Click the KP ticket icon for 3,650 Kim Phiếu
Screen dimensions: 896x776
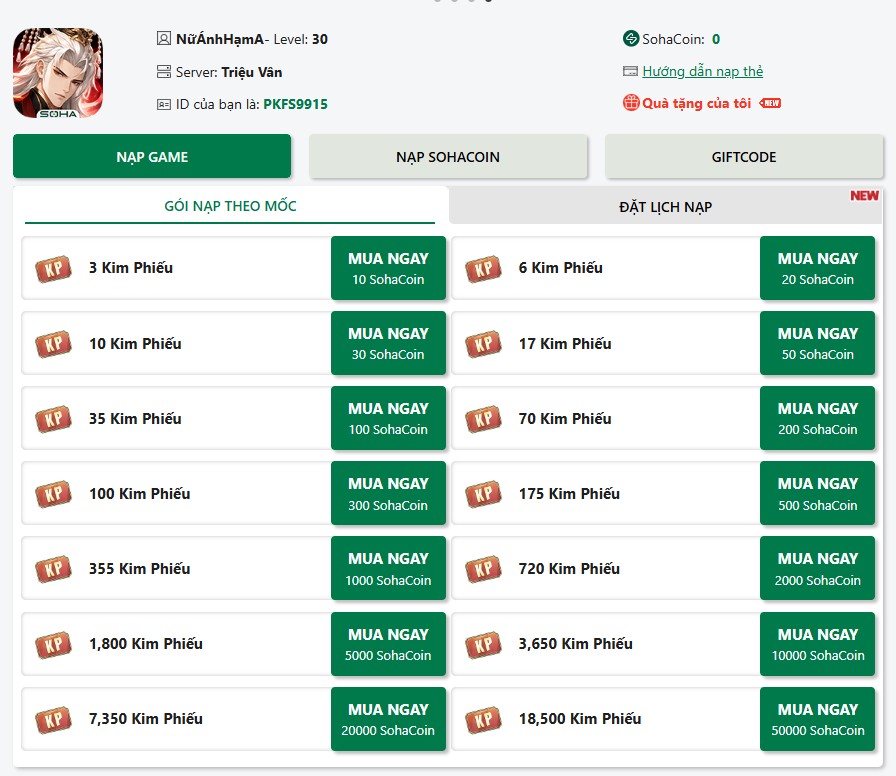tap(483, 644)
